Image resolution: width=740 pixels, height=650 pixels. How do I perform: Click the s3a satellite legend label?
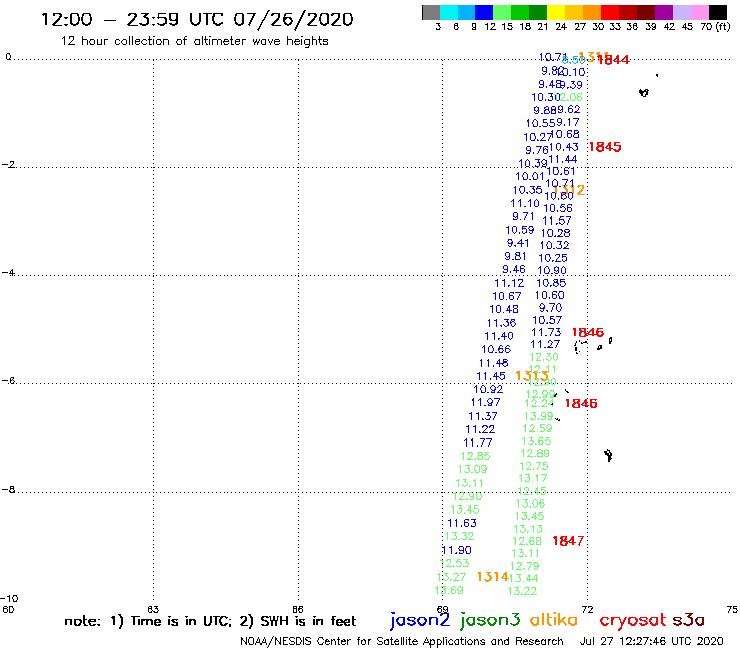pyautogui.click(x=688, y=620)
